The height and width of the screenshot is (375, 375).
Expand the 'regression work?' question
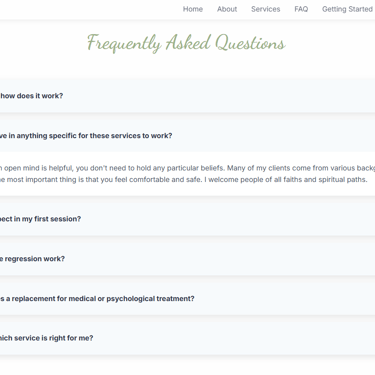[x=187, y=259]
